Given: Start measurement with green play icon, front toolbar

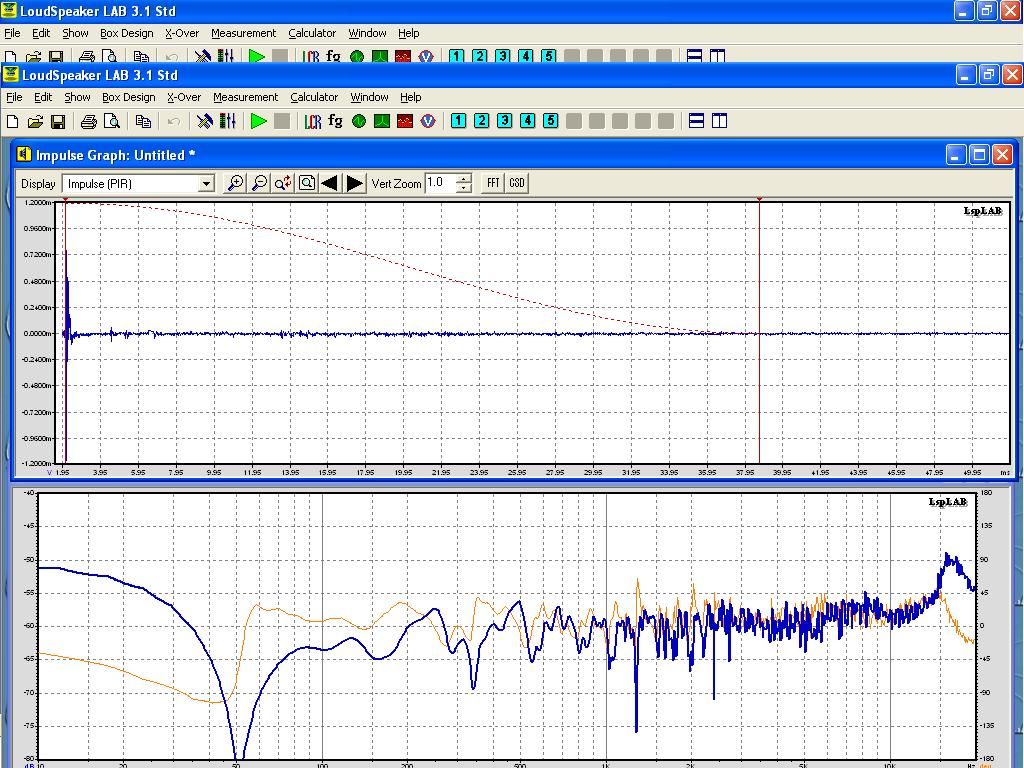Looking at the screenshot, I should [259, 121].
